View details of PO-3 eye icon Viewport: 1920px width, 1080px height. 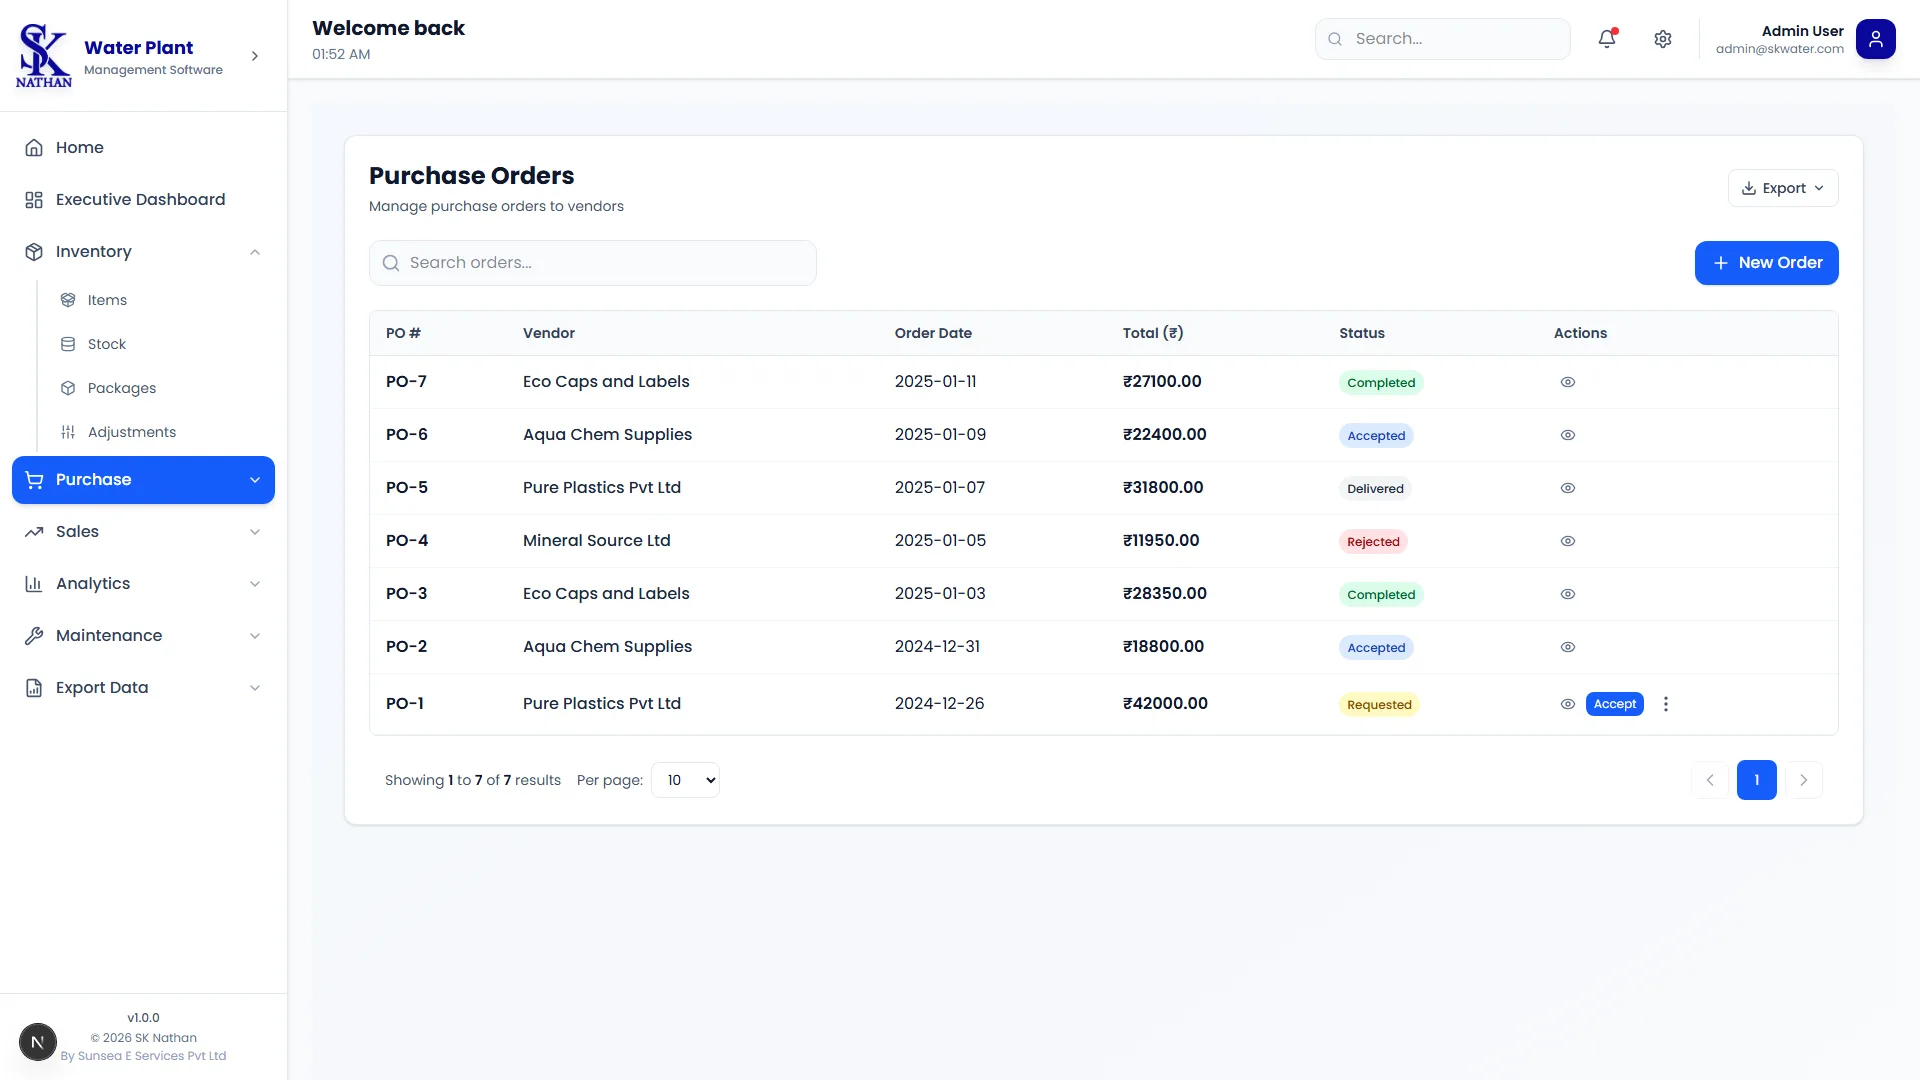coord(1567,594)
